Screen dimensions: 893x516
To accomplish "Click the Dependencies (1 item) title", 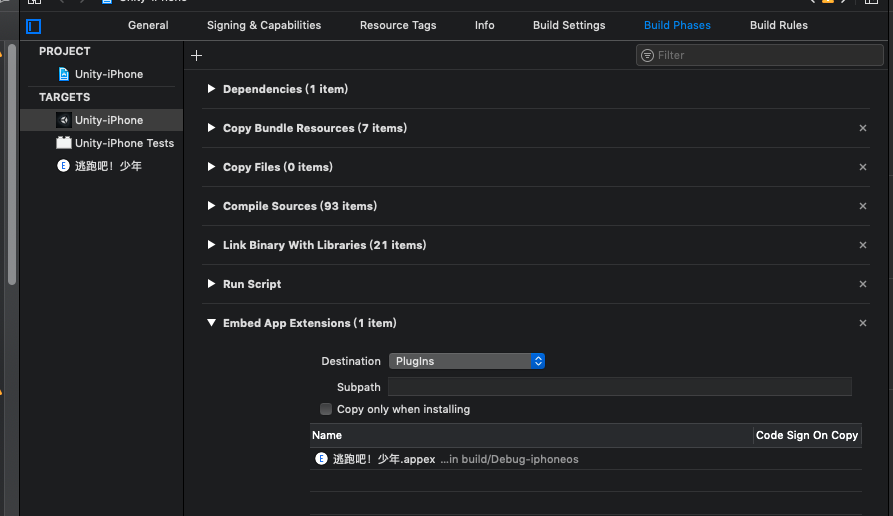I will (285, 89).
